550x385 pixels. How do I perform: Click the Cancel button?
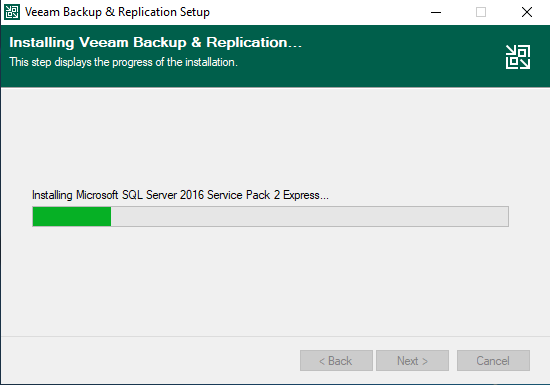tap(493, 360)
